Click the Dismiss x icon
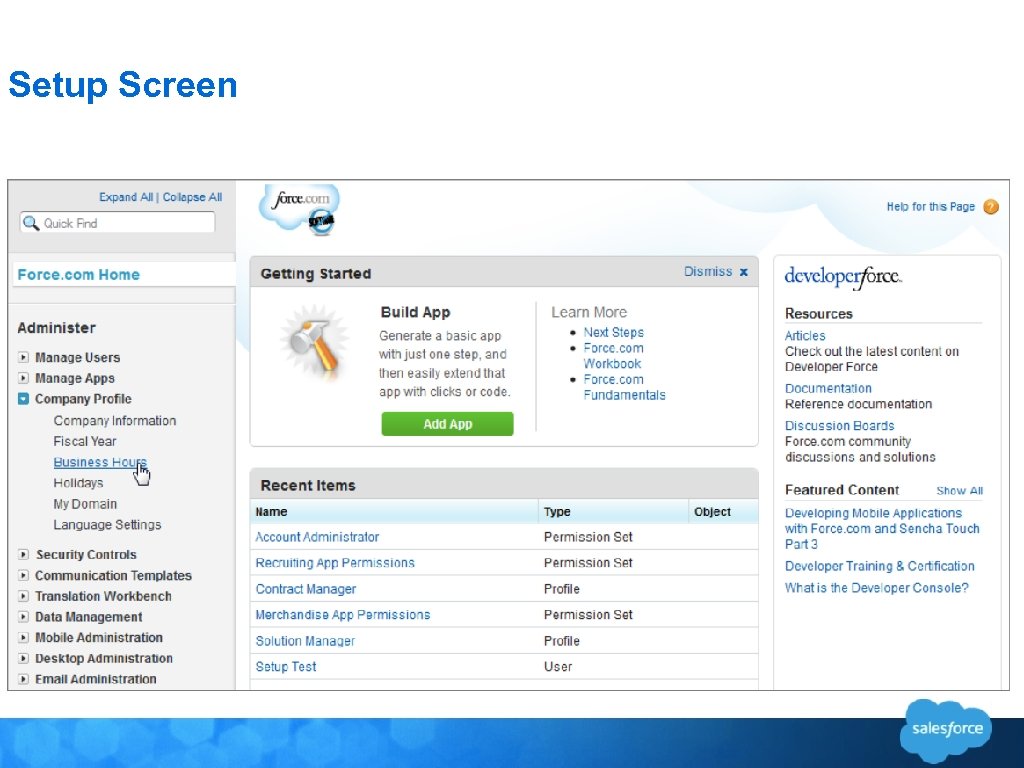The height and width of the screenshot is (768, 1024). (743, 272)
